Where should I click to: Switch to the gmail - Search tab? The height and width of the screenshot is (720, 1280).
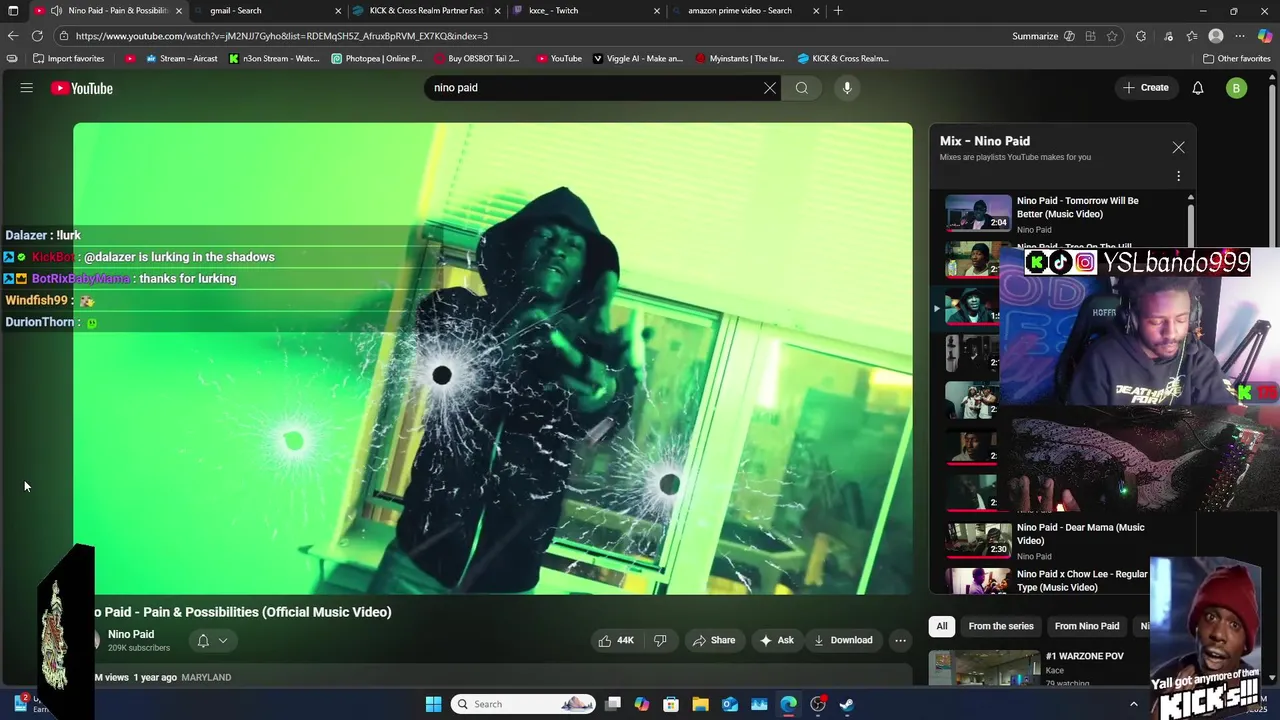[x=268, y=11]
